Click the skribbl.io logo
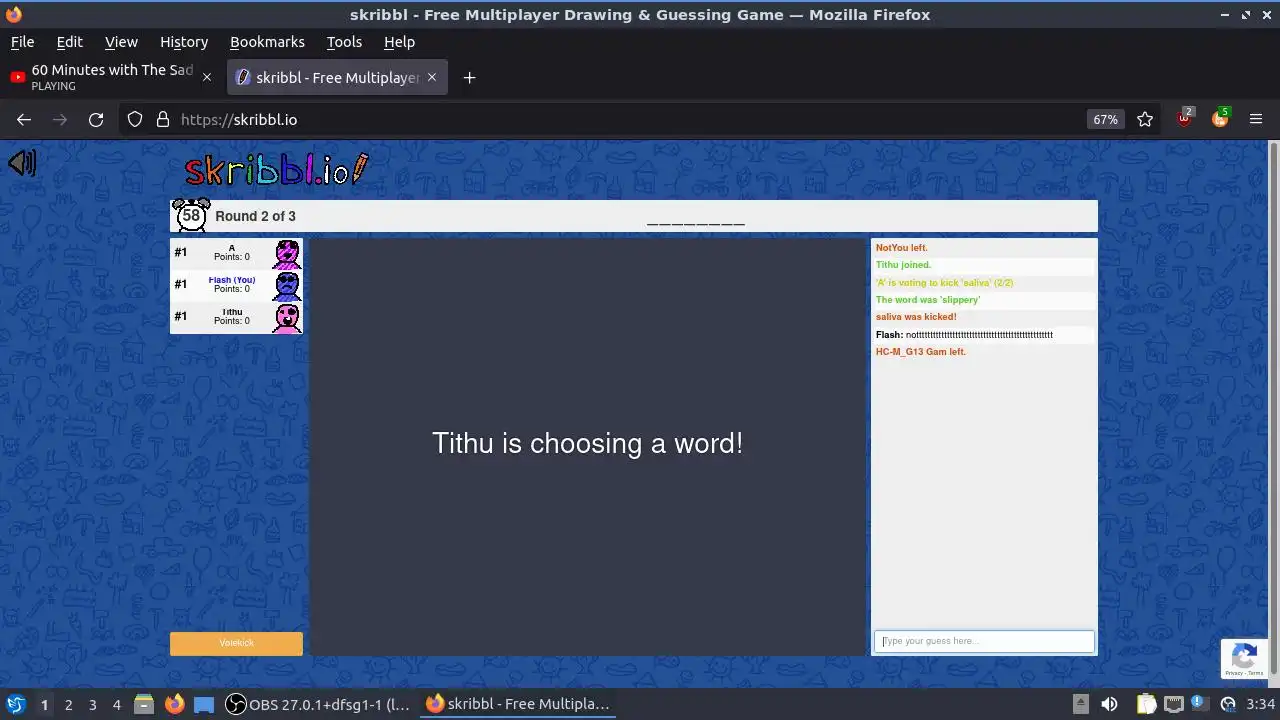The width and height of the screenshot is (1280, 720). pos(277,170)
